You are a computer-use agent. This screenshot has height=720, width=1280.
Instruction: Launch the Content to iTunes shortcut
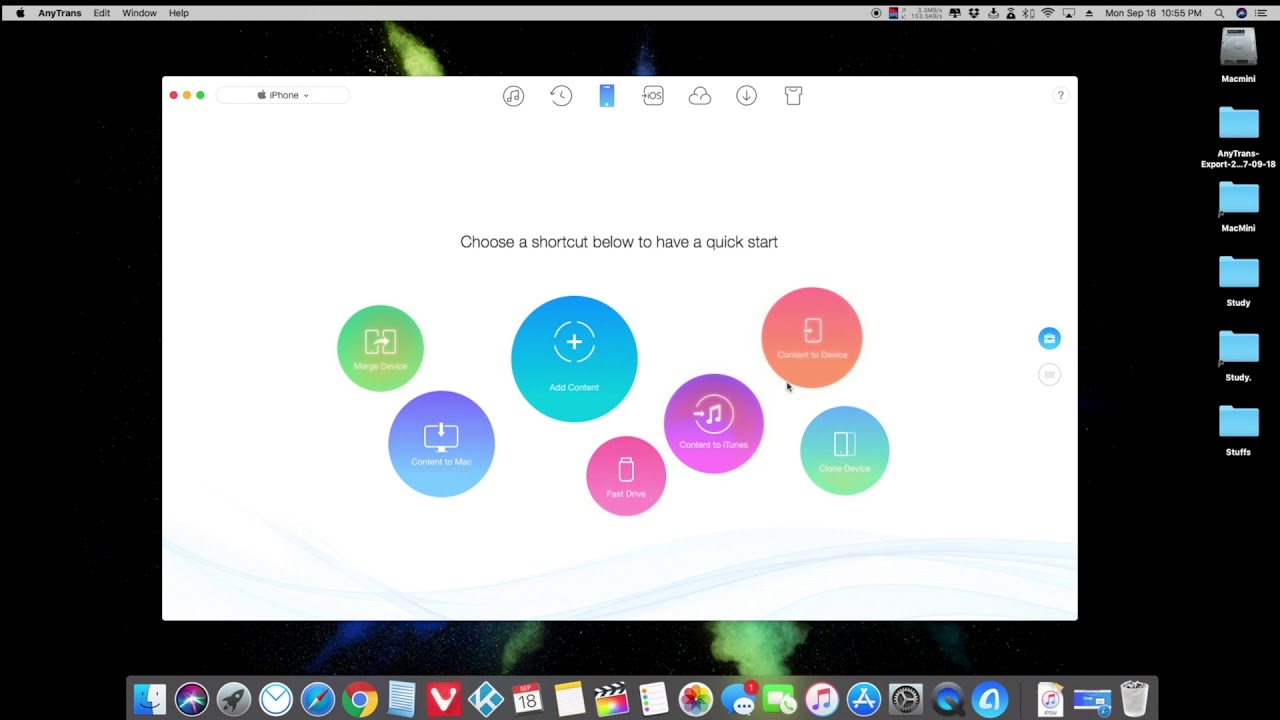coord(713,423)
